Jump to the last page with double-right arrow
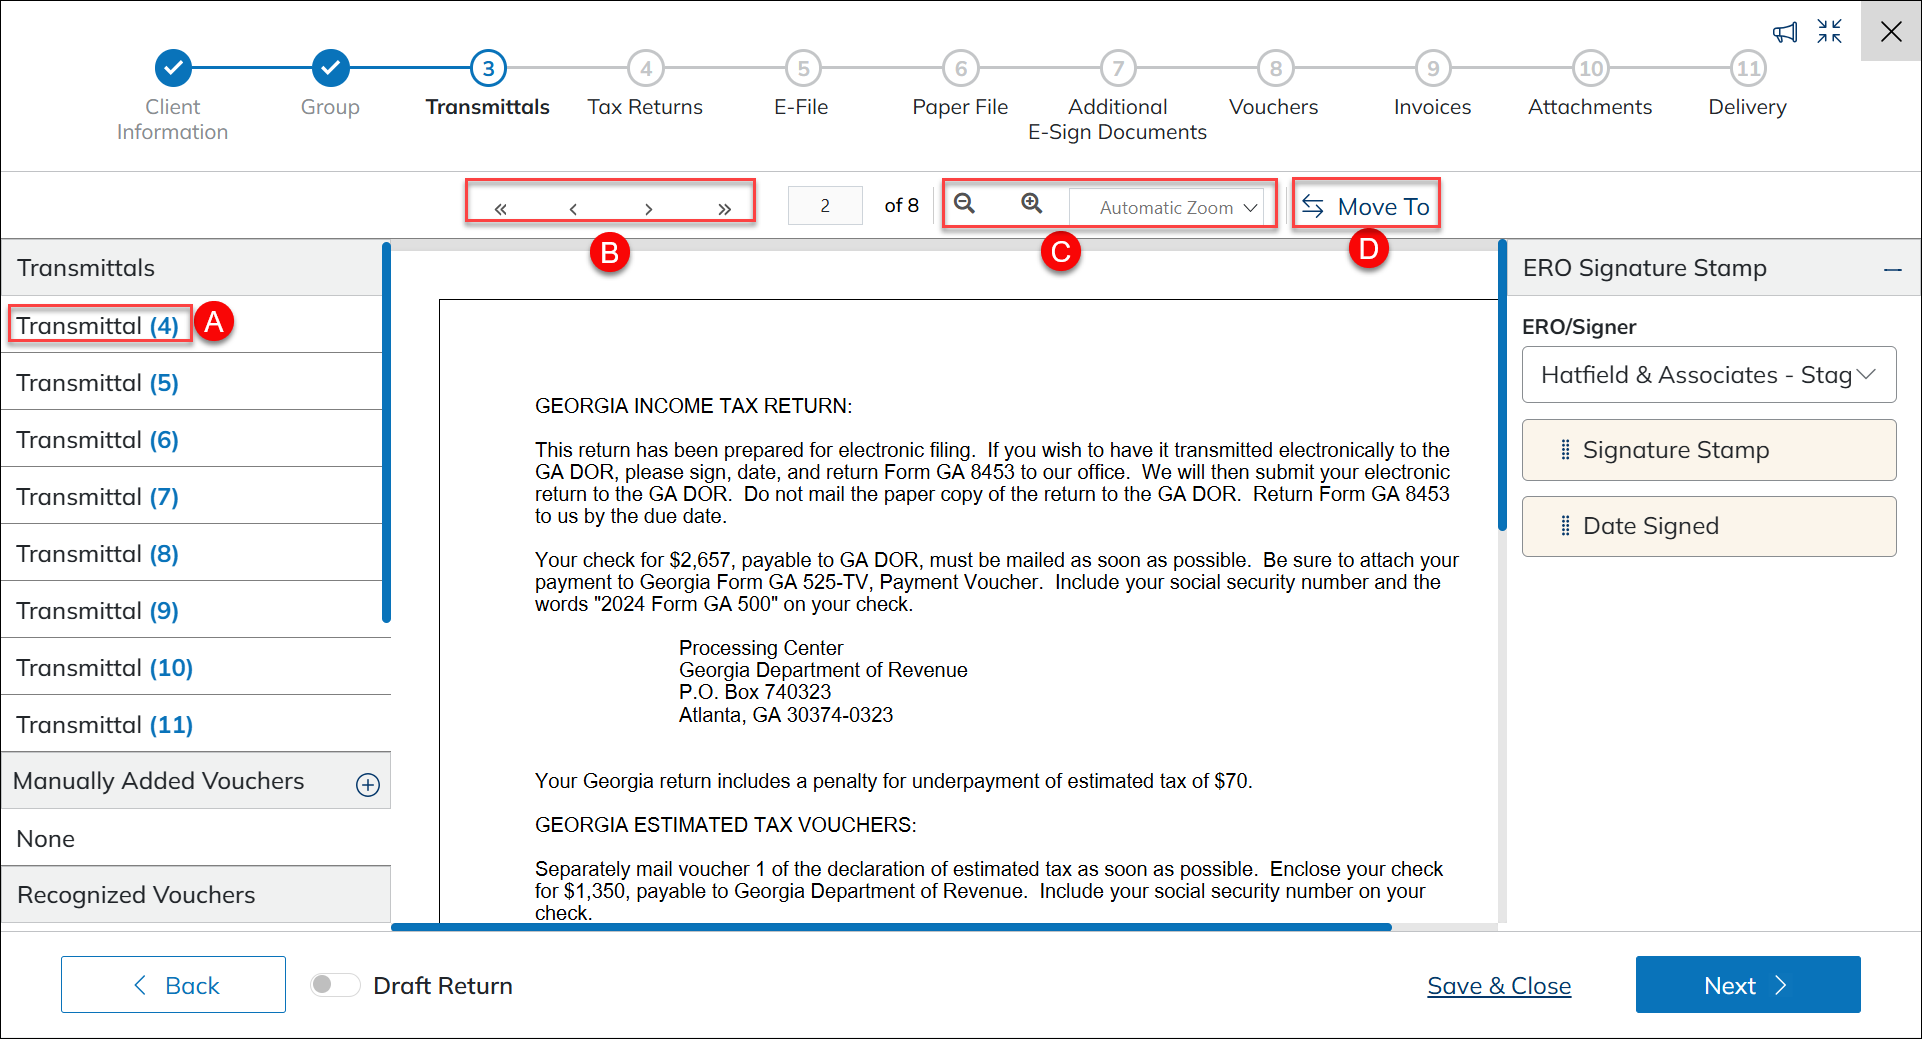 [724, 208]
